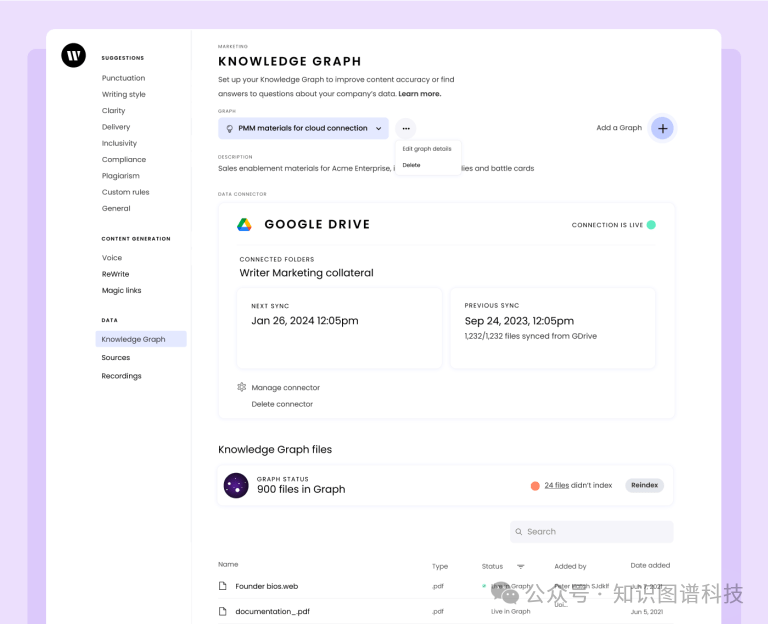Click Live in Graph status of documentation_.pdf

tap(510, 611)
